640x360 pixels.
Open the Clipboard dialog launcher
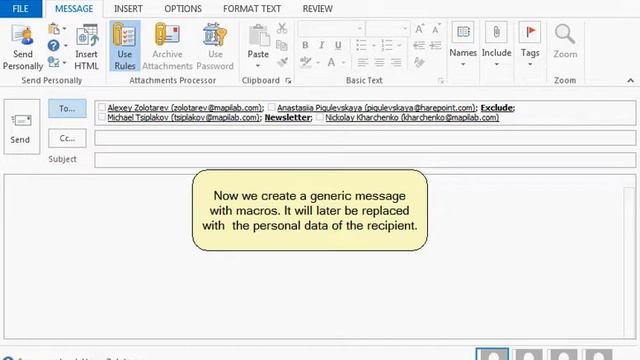pyautogui.click(x=288, y=81)
